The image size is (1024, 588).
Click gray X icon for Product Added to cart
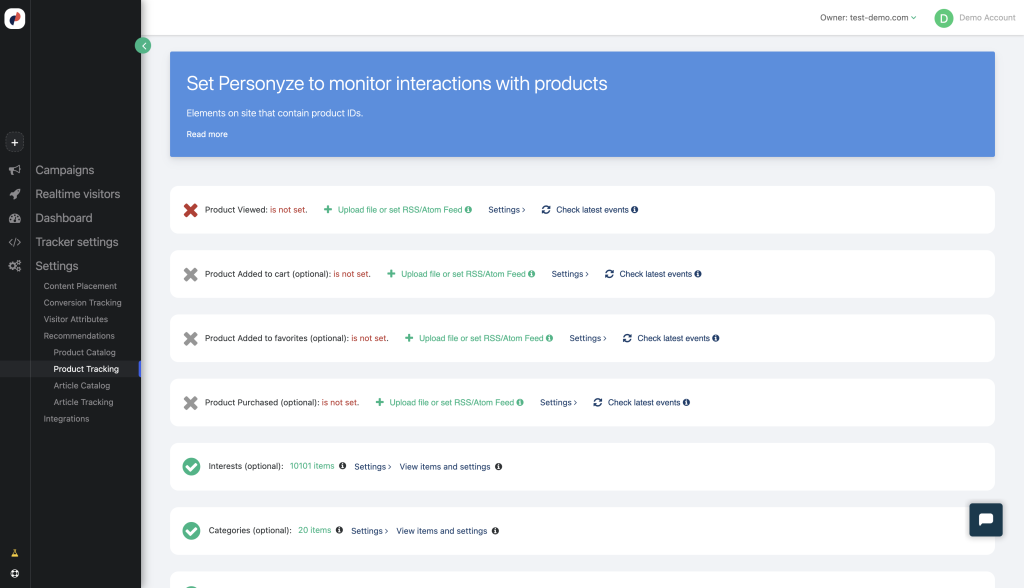coord(191,274)
